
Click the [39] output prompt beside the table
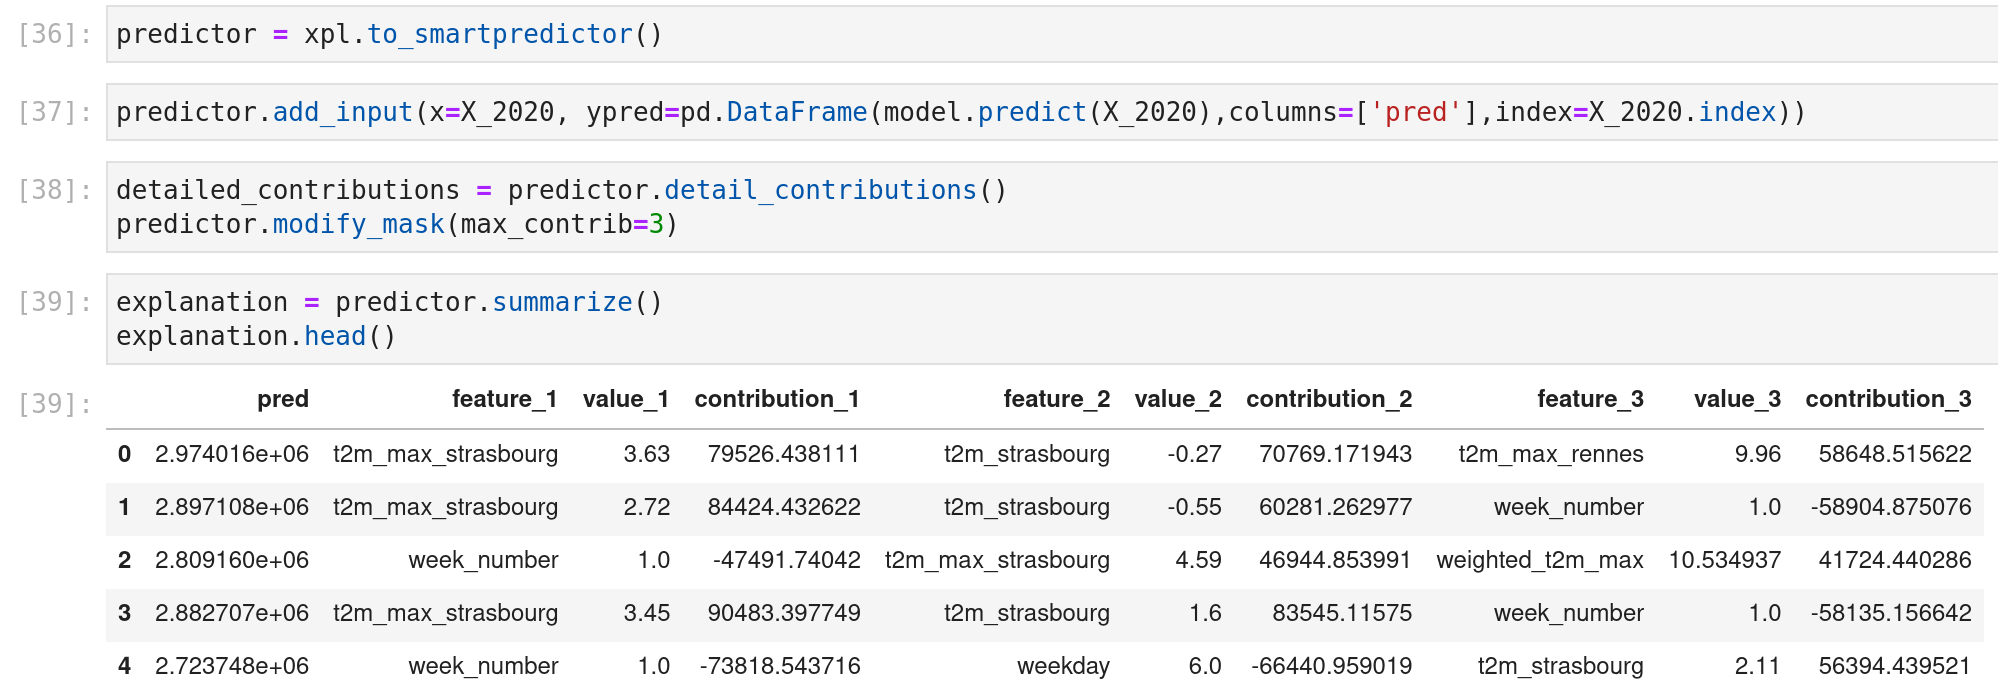pyautogui.click(x=55, y=404)
